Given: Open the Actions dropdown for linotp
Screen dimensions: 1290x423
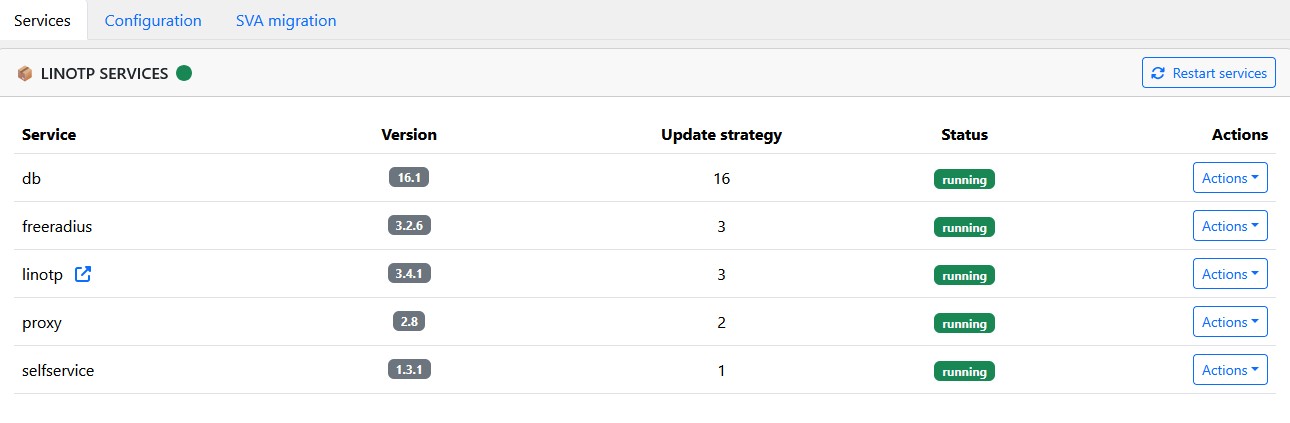Looking at the screenshot, I should [x=1230, y=274].
